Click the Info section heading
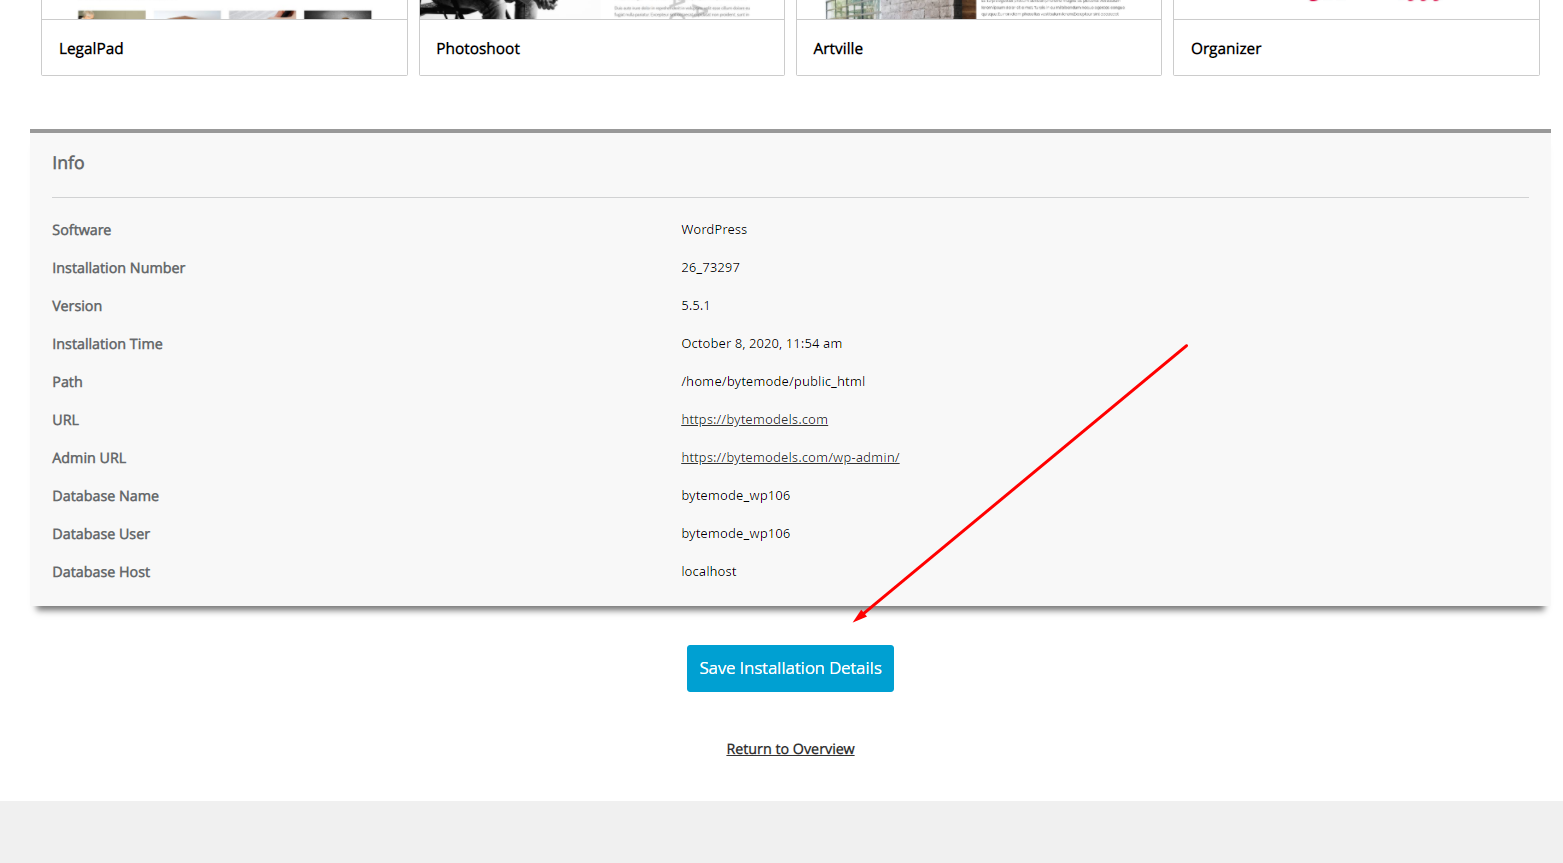The image size is (1563, 863). click(x=68, y=163)
